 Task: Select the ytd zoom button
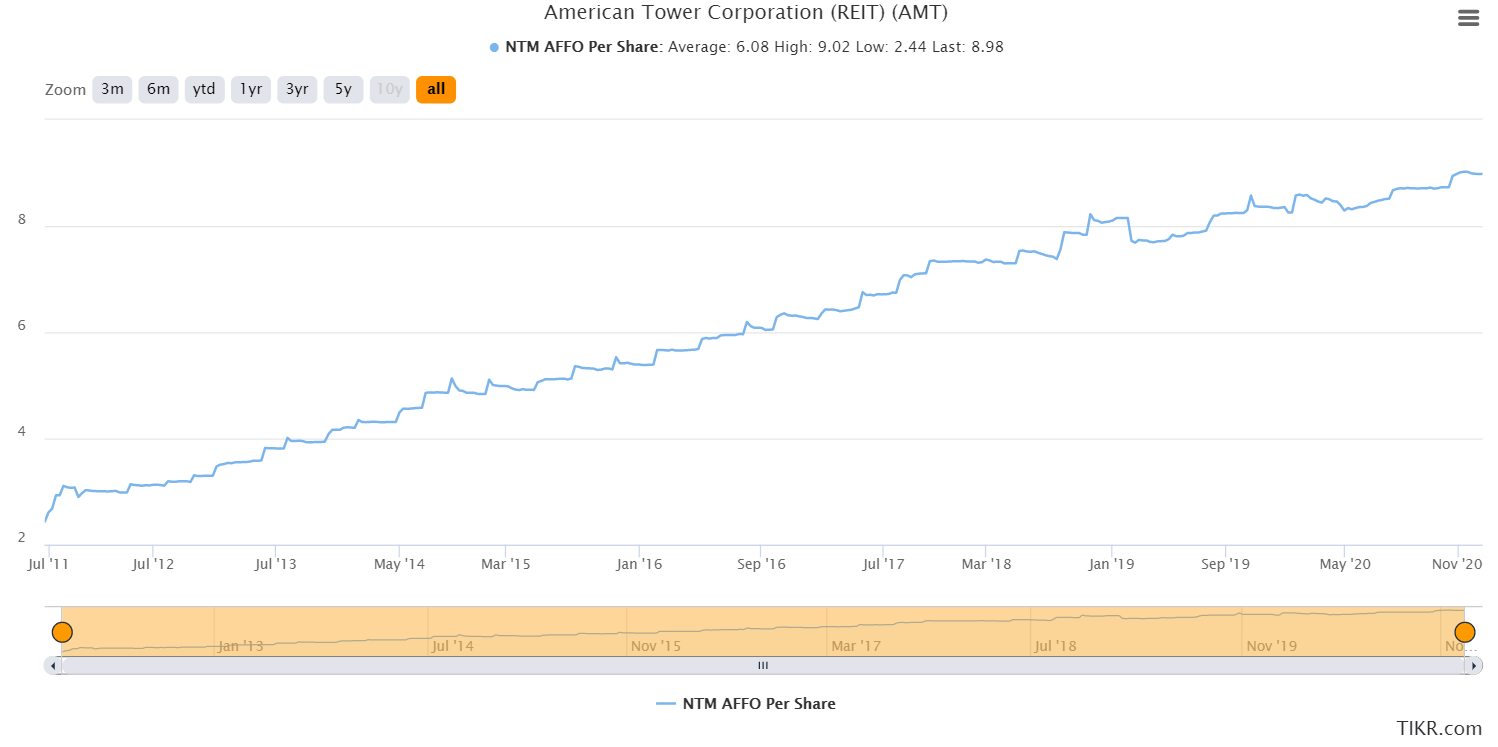coord(204,89)
